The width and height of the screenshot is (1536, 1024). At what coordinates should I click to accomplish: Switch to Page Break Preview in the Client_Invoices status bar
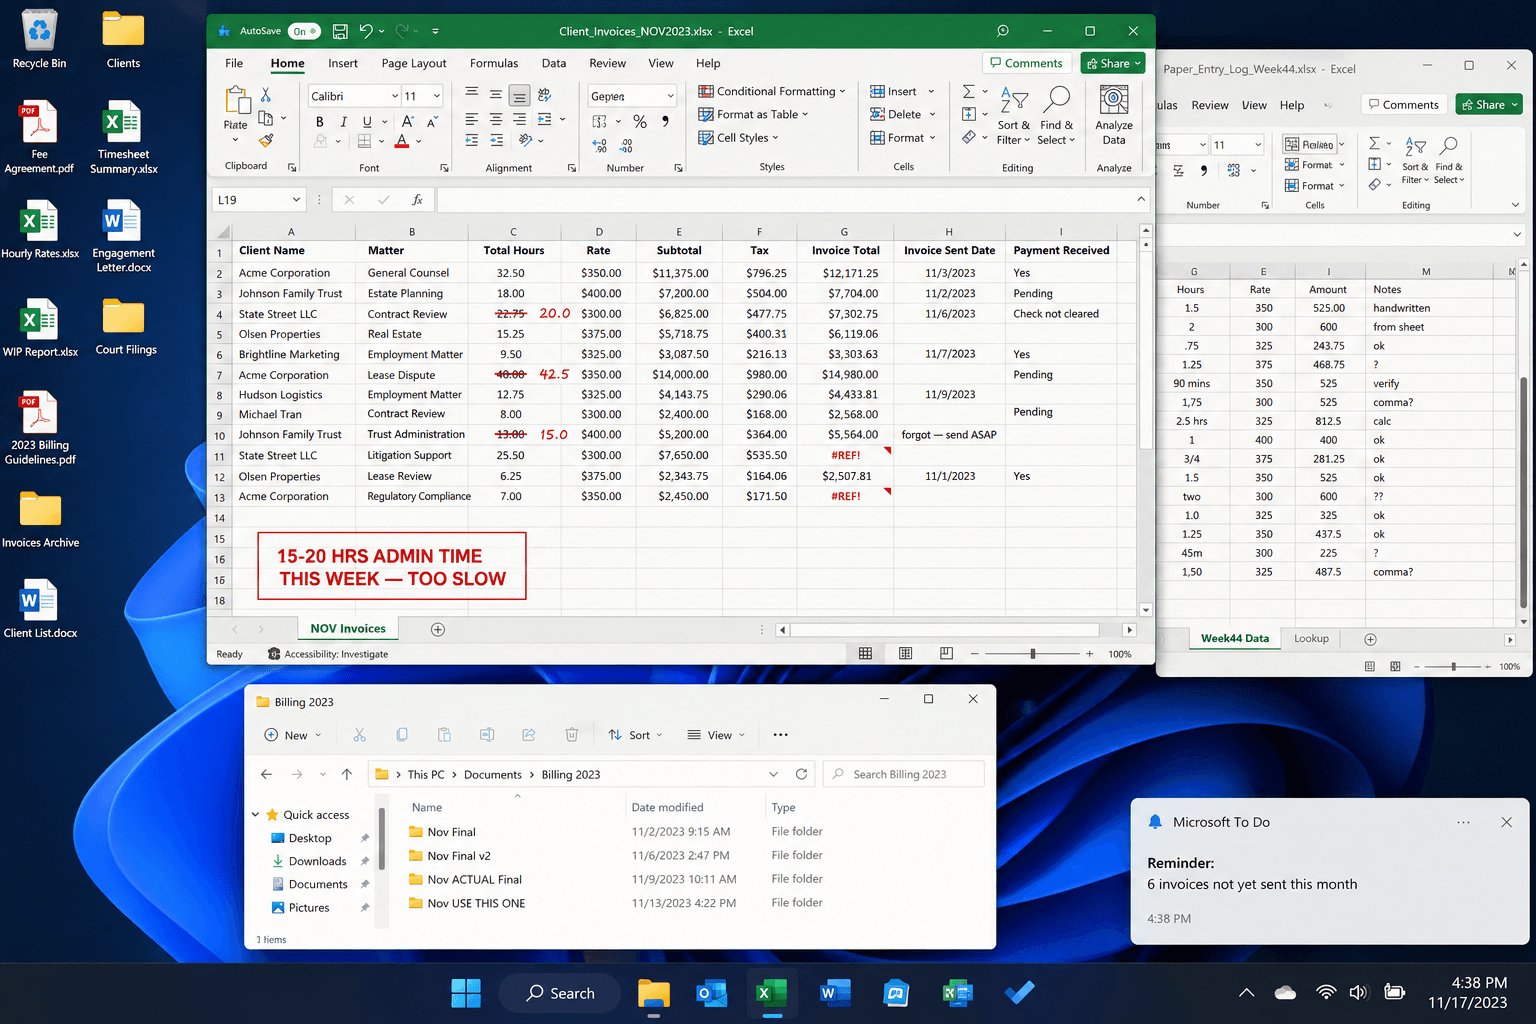tap(946, 654)
